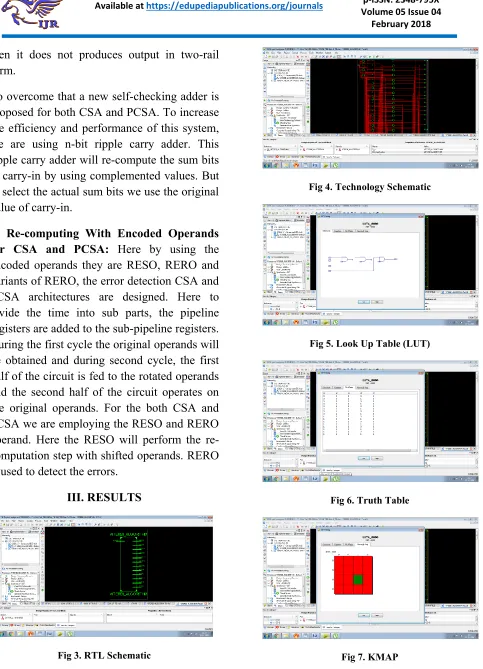Click the 'Volume 05 Issue 04' header text
This screenshot has width=483, height=669.
[x=401, y=12]
